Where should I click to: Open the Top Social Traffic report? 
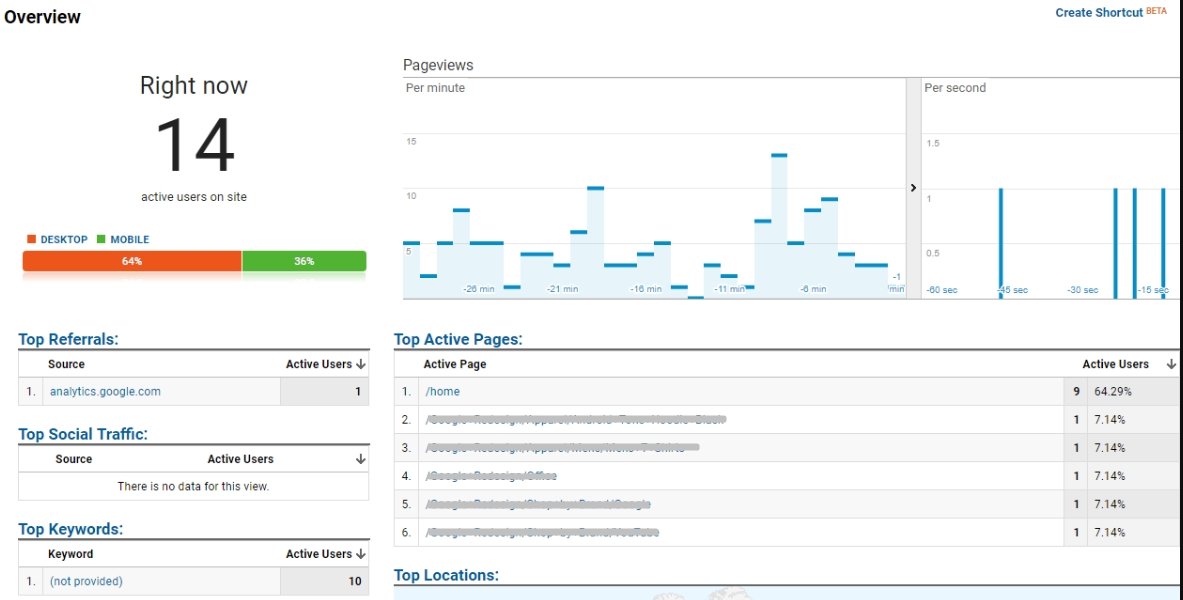83,434
